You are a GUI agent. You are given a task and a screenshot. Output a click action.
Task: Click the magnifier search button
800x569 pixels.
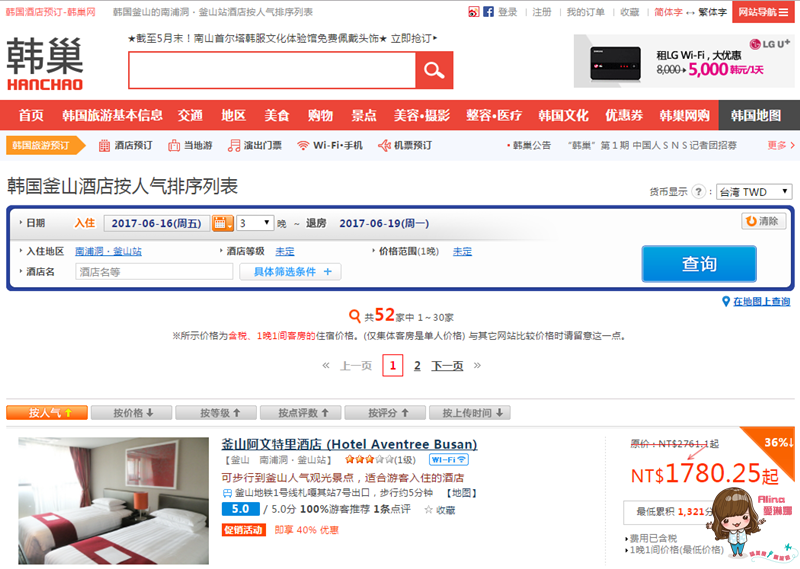coord(434,70)
